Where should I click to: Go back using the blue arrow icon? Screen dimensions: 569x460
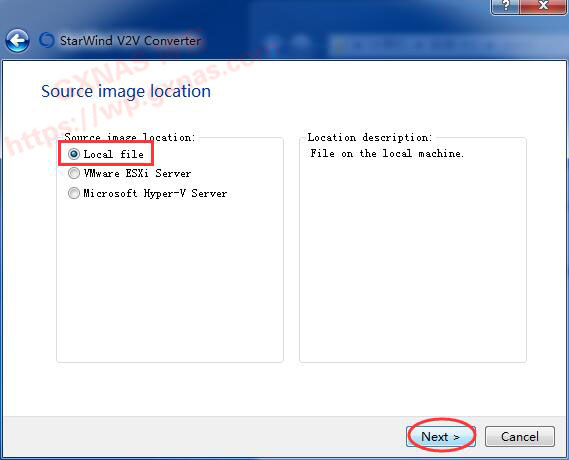17,40
